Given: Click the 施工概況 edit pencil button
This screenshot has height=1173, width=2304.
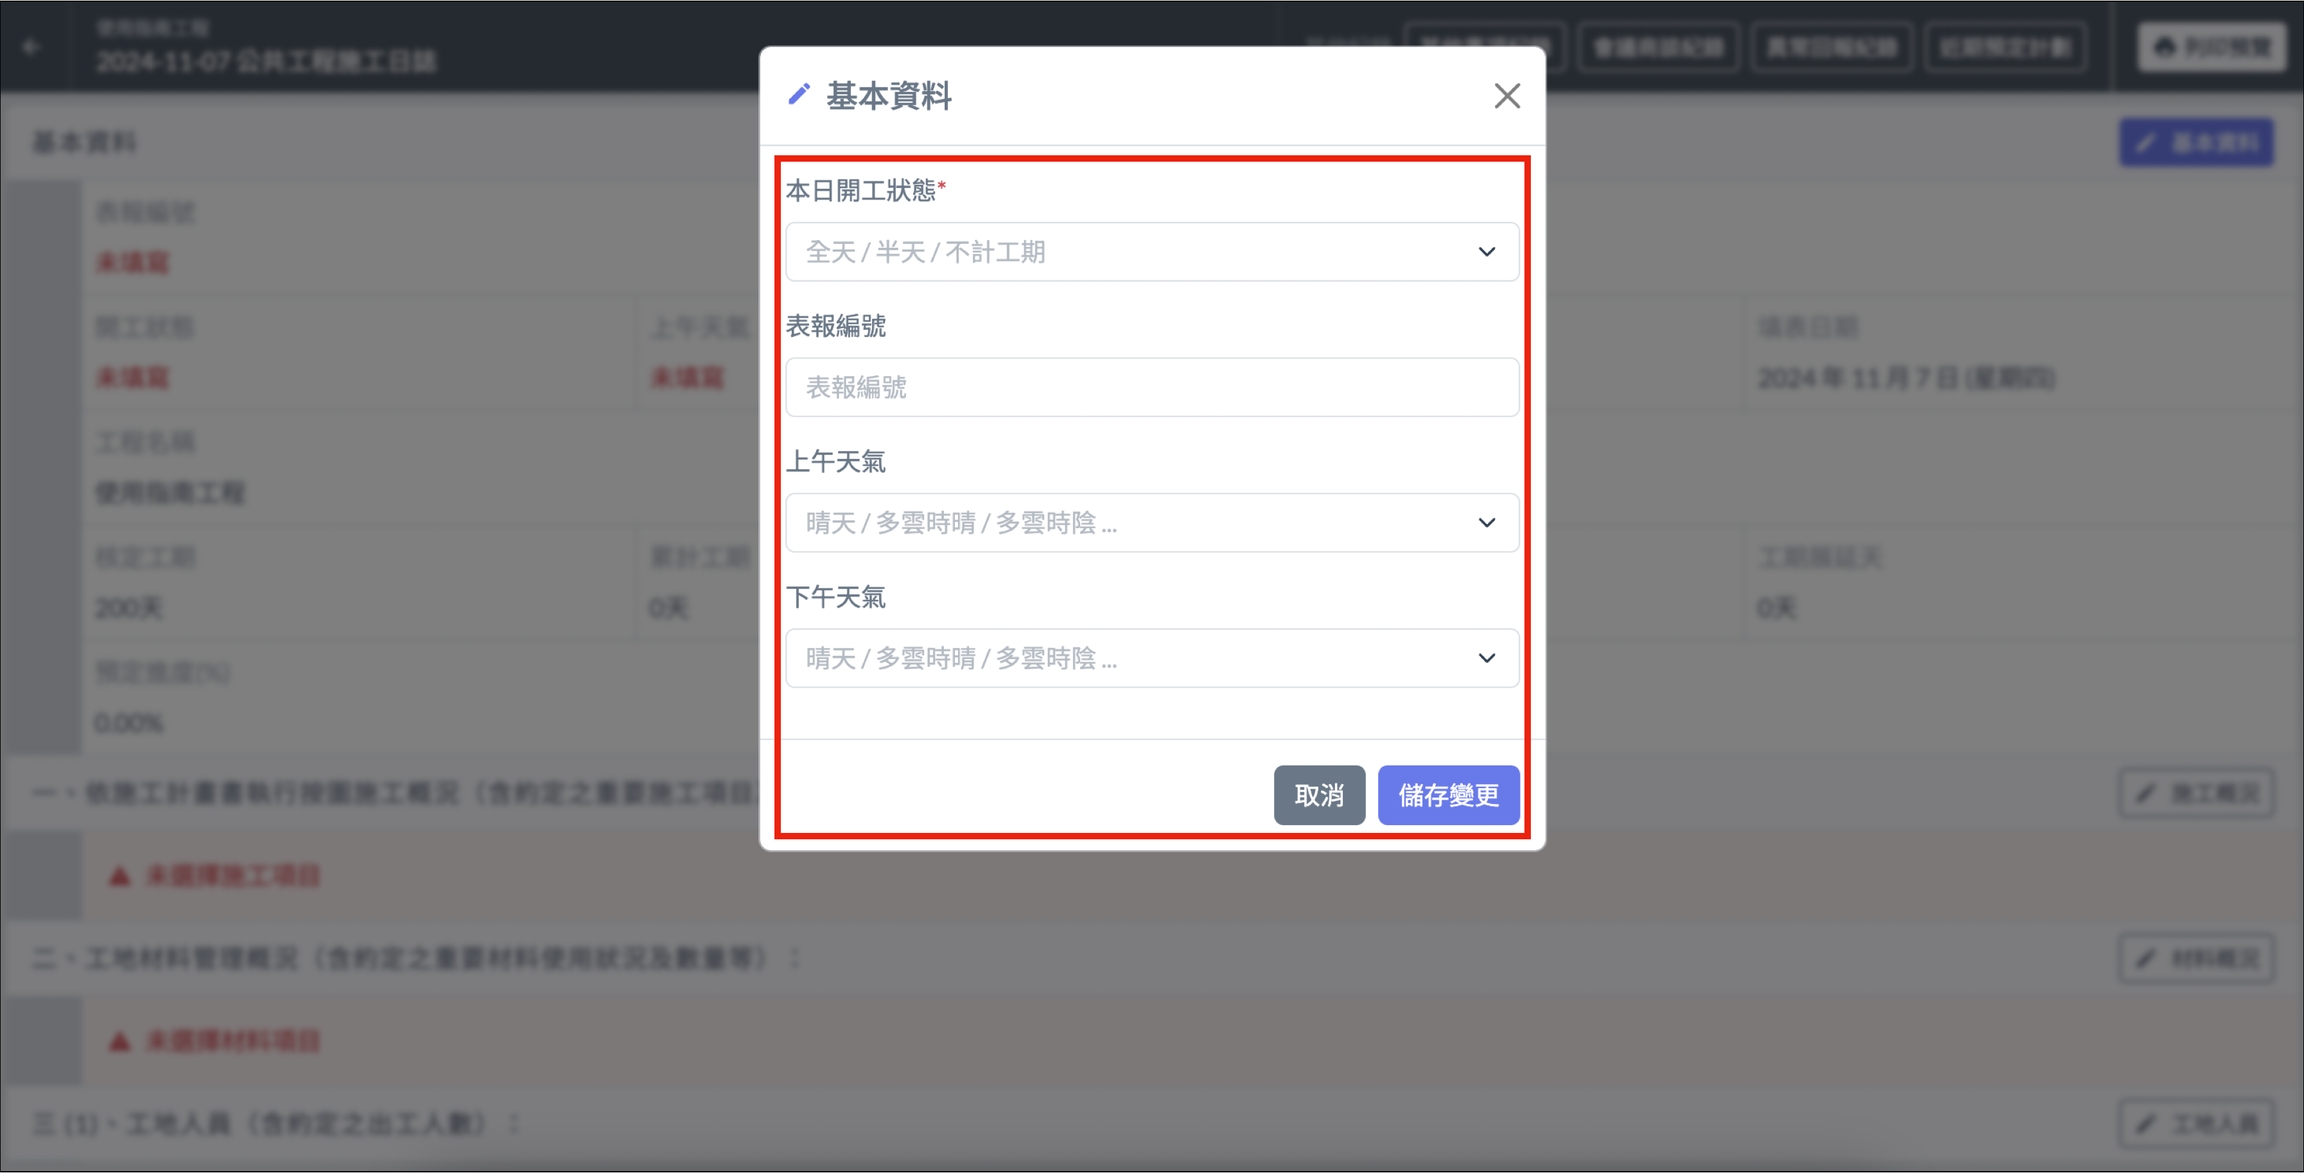Looking at the screenshot, I should tap(2196, 793).
